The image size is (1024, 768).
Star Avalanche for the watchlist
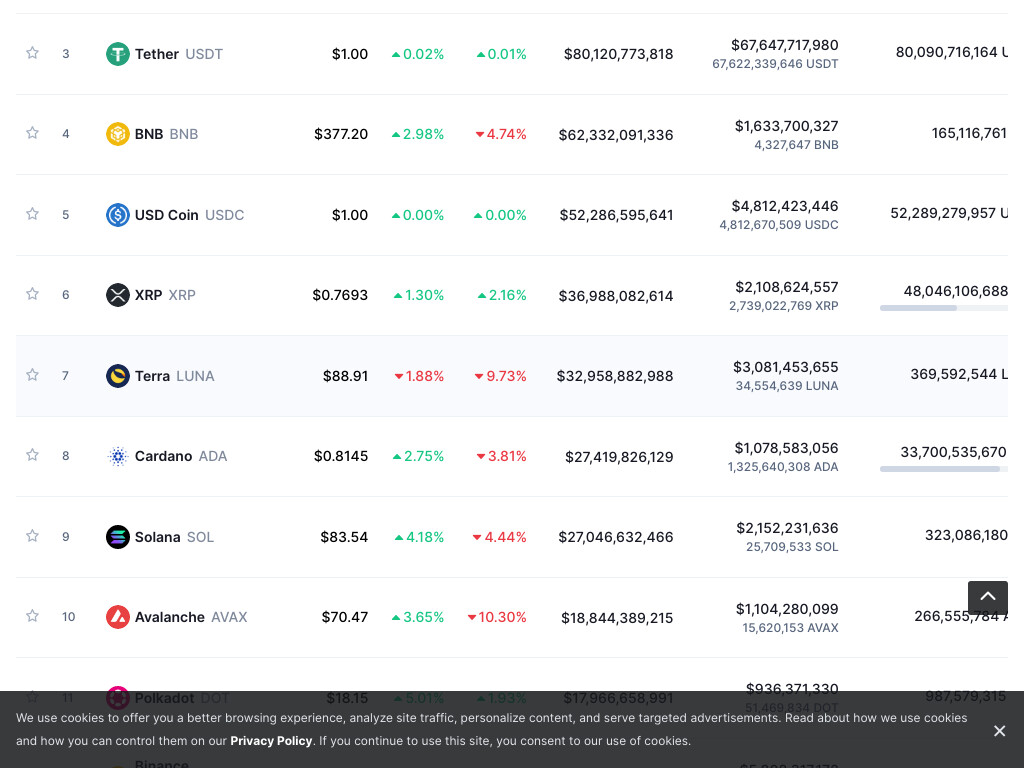tap(32, 616)
